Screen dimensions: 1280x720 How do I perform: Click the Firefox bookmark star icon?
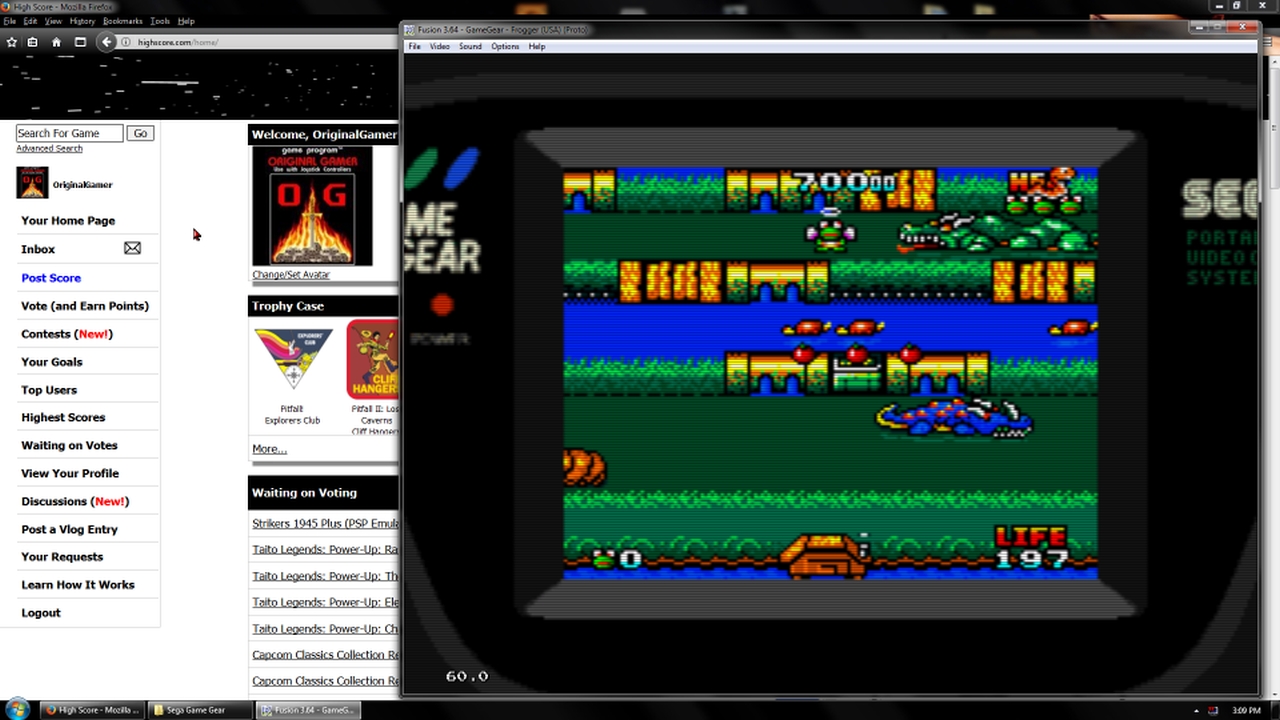(x=12, y=42)
